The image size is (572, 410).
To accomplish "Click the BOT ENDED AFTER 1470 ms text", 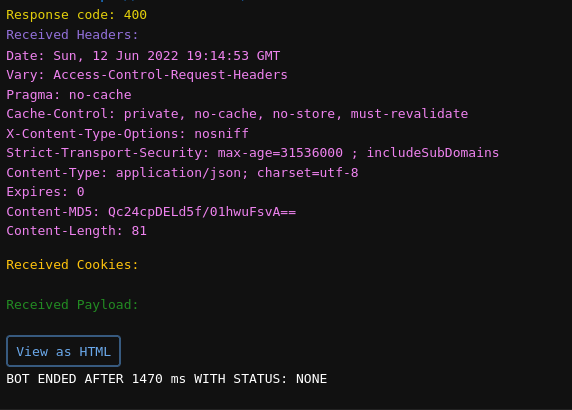I will (x=96, y=379).
